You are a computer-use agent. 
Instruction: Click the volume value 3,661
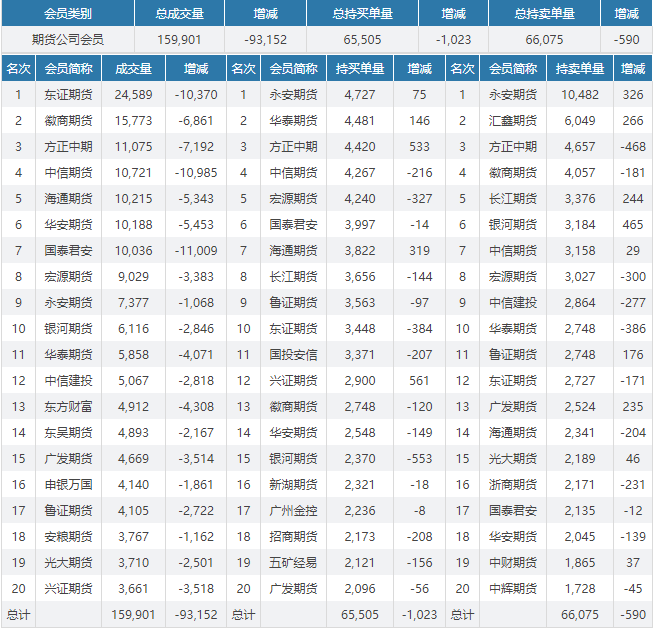point(133,588)
